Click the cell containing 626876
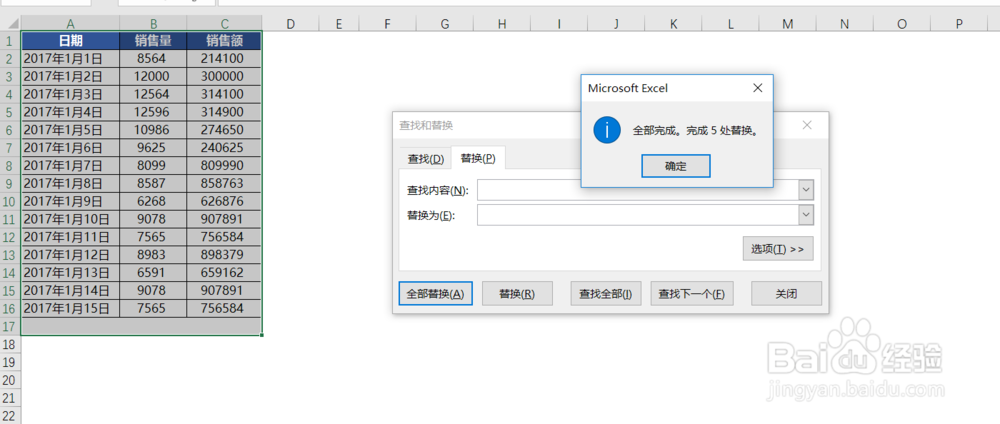Viewport: 1000px width, 424px height. tap(224, 201)
